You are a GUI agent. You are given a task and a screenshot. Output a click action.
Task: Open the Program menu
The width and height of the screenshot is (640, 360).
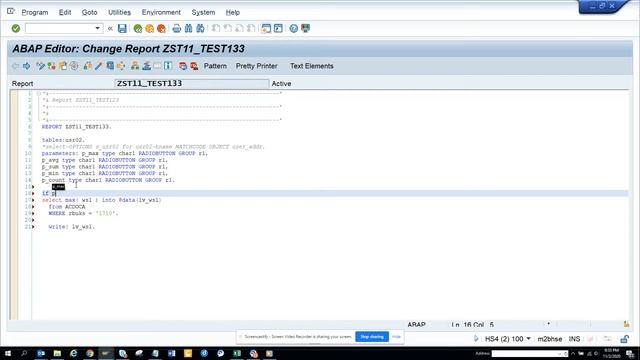[x=35, y=12]
